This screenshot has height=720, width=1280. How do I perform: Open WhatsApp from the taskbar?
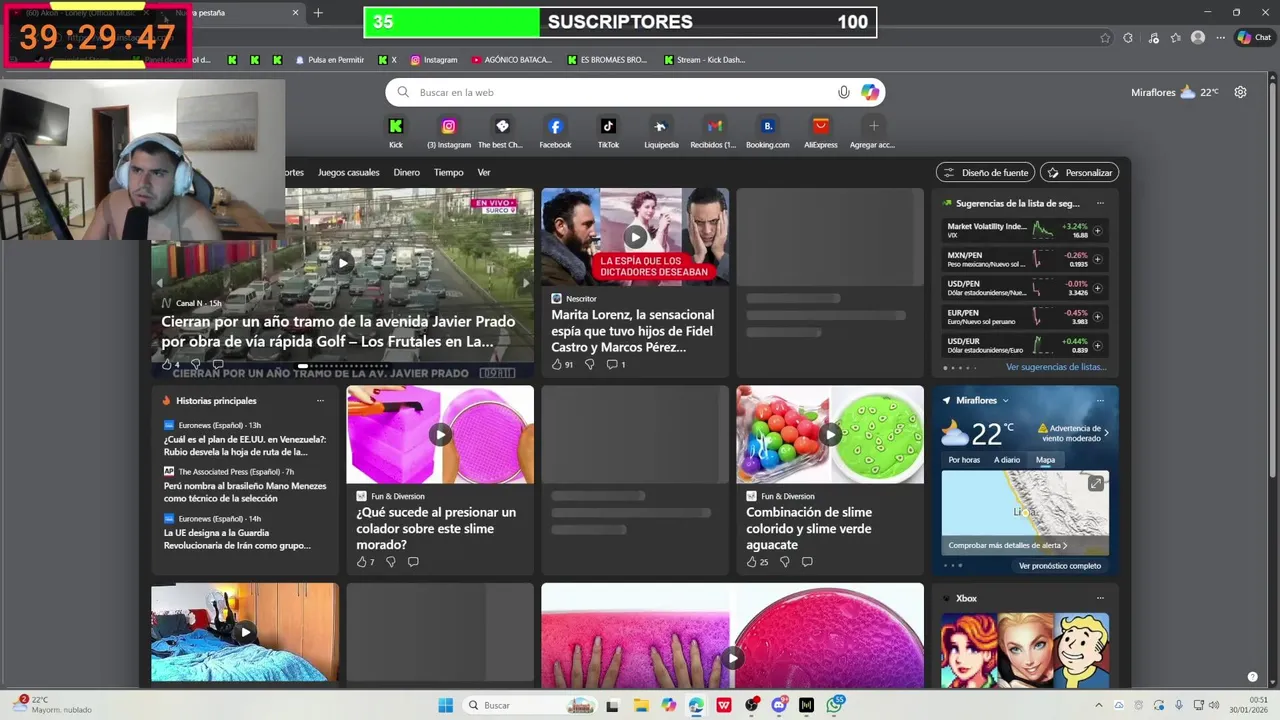[x=834, y=705]
